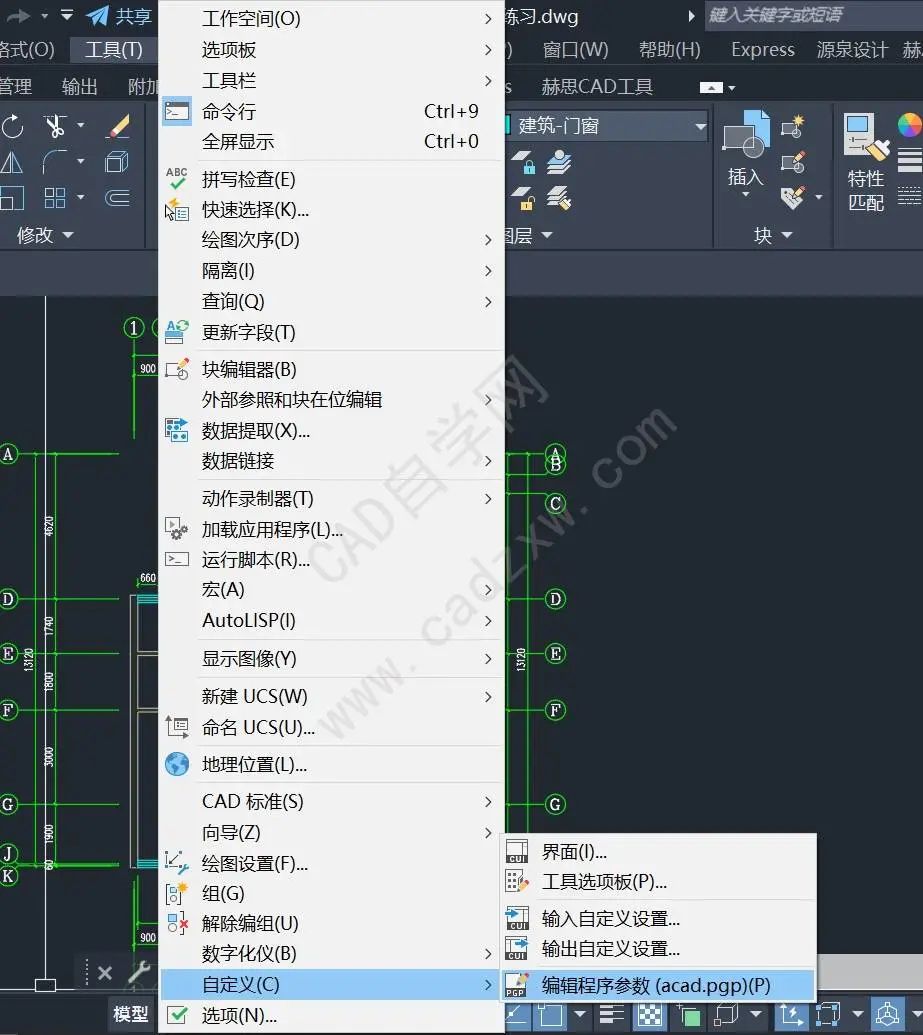Click the 插入 block insert icon
Image resolution: width=923 pixels, height=1035 pixels.
coord(743,140)
